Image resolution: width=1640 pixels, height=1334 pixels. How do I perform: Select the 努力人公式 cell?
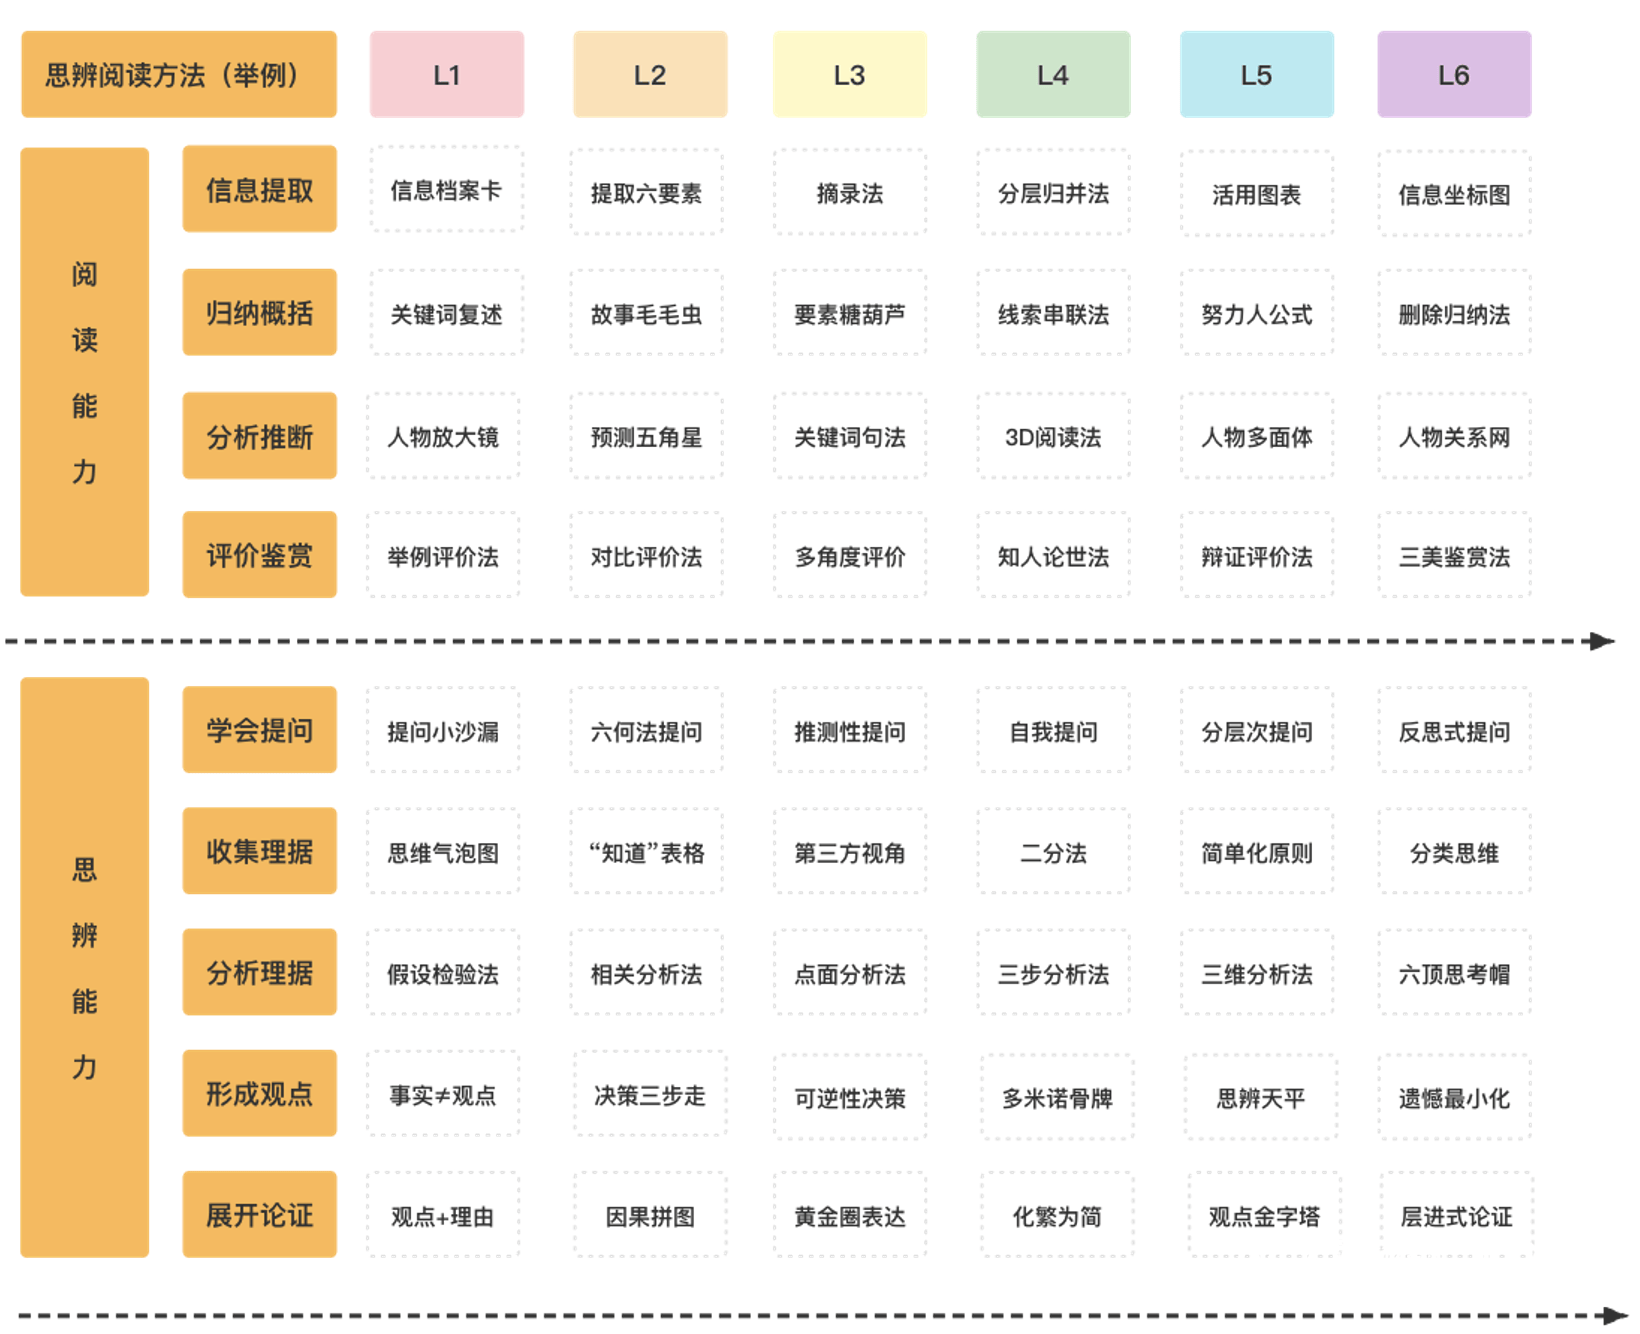(1257, 313)
